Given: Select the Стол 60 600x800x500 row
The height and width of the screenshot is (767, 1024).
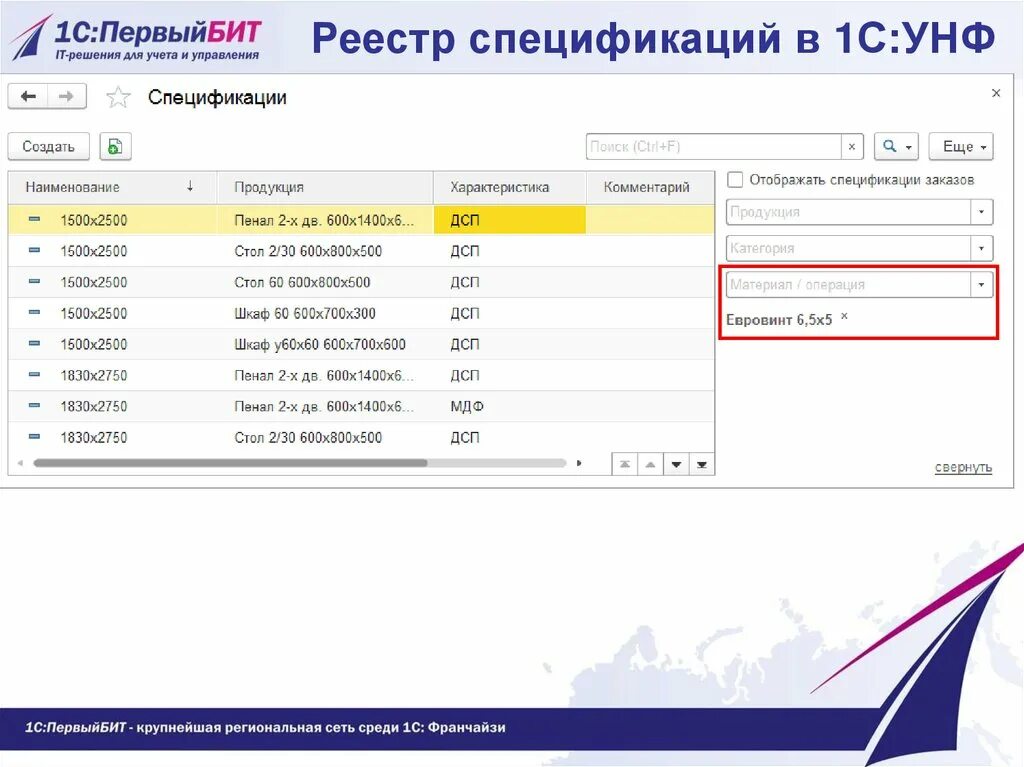Looking at the screenshot, I should pos(361,282).
